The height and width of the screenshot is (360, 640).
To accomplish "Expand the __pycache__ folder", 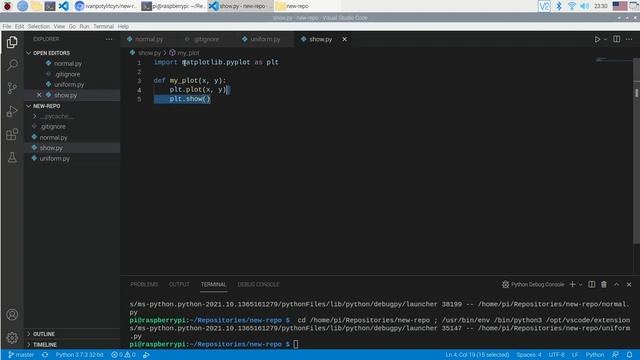I will point(57,116).
